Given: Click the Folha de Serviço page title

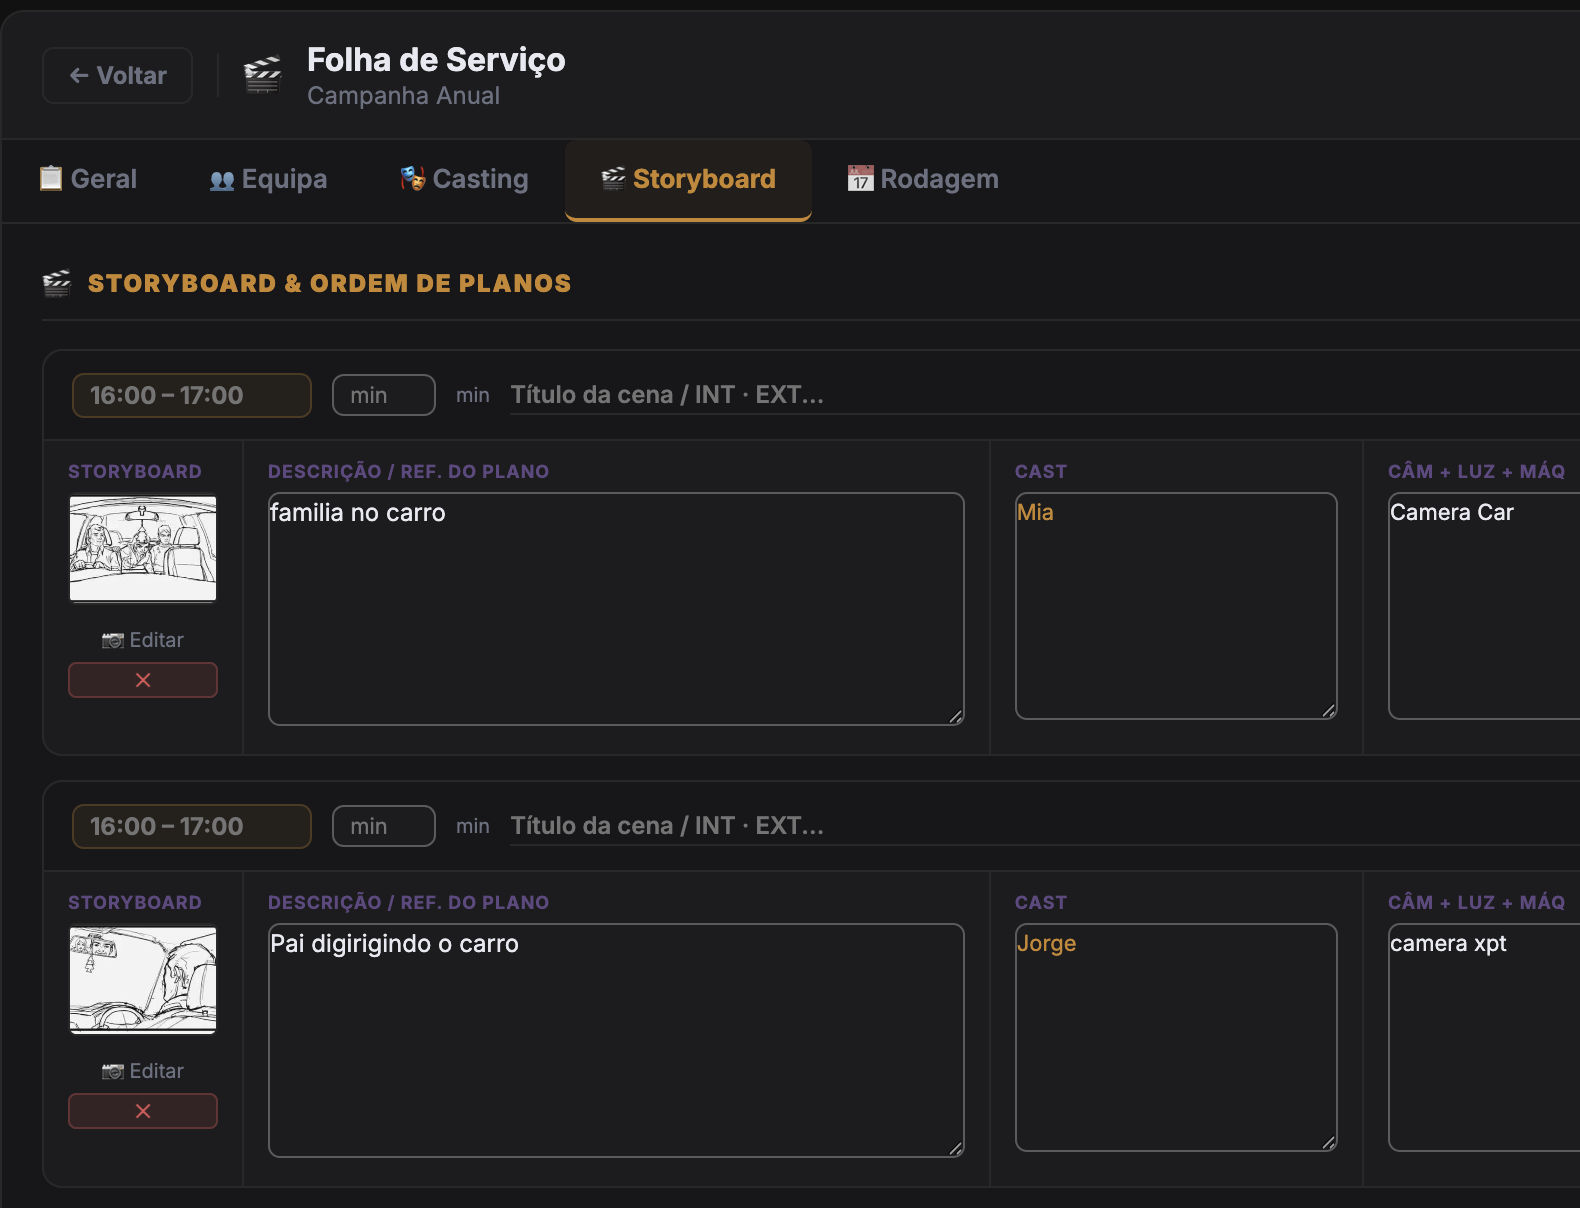Looking at the screenshot, I should tap(436, 60).
